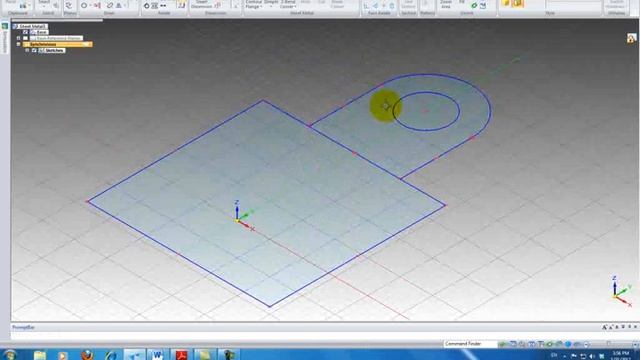Choose the Smart Dimension tool
The height and width of the screenshot is (360, 640).
tap(202, 4)
